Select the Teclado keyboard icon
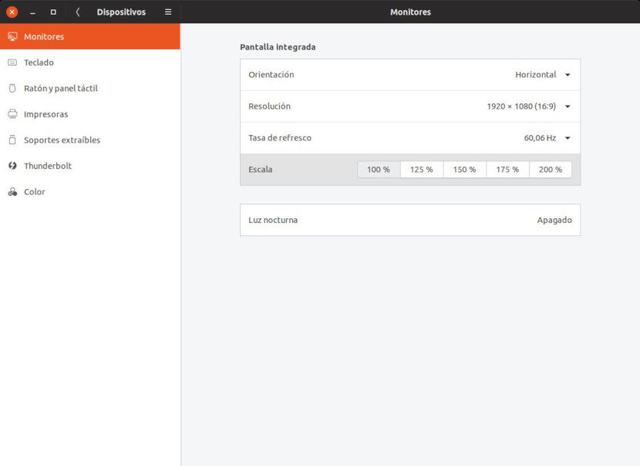The image size is (640, 466). click(12, 63)
